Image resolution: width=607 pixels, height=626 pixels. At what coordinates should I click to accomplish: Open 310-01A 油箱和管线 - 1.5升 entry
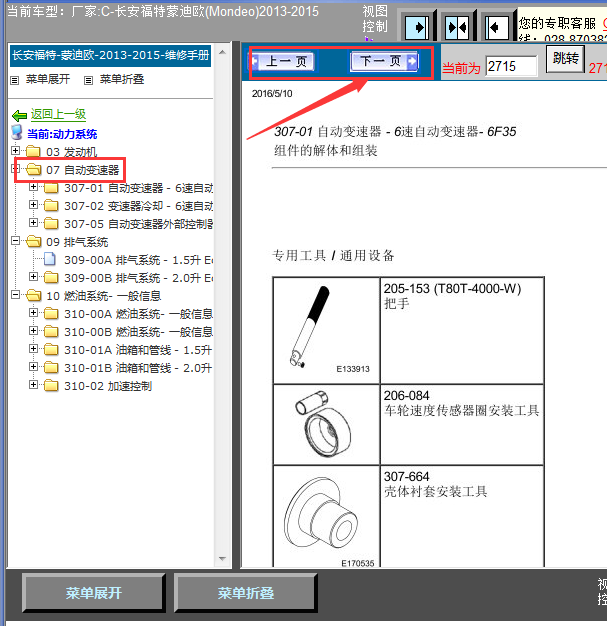pyautogui.click(x=138, y=350)
